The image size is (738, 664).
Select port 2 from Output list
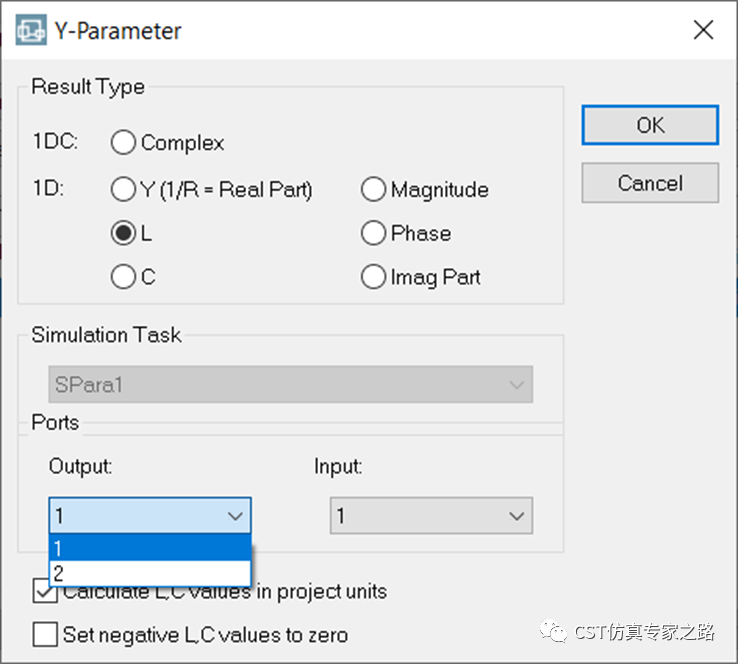(x=150, y=573)
